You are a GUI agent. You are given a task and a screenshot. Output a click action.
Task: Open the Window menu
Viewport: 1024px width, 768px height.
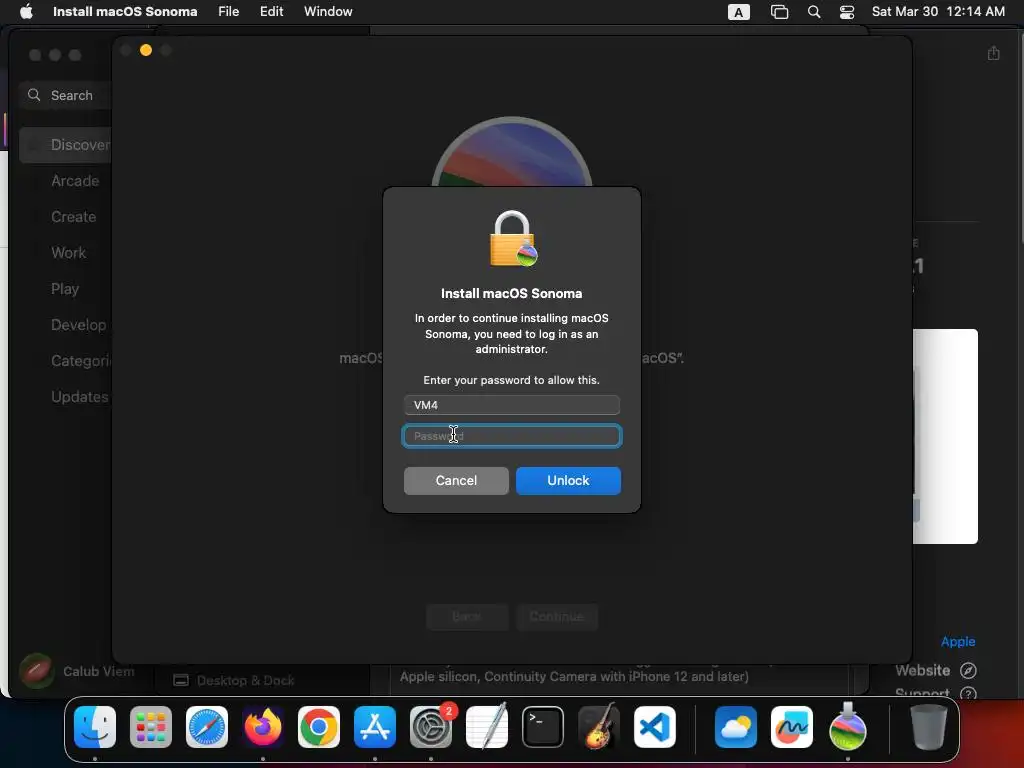(x=328, y=11)
